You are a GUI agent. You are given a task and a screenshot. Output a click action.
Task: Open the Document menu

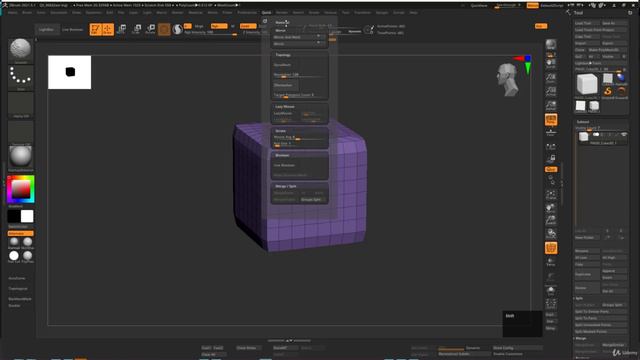59,13
